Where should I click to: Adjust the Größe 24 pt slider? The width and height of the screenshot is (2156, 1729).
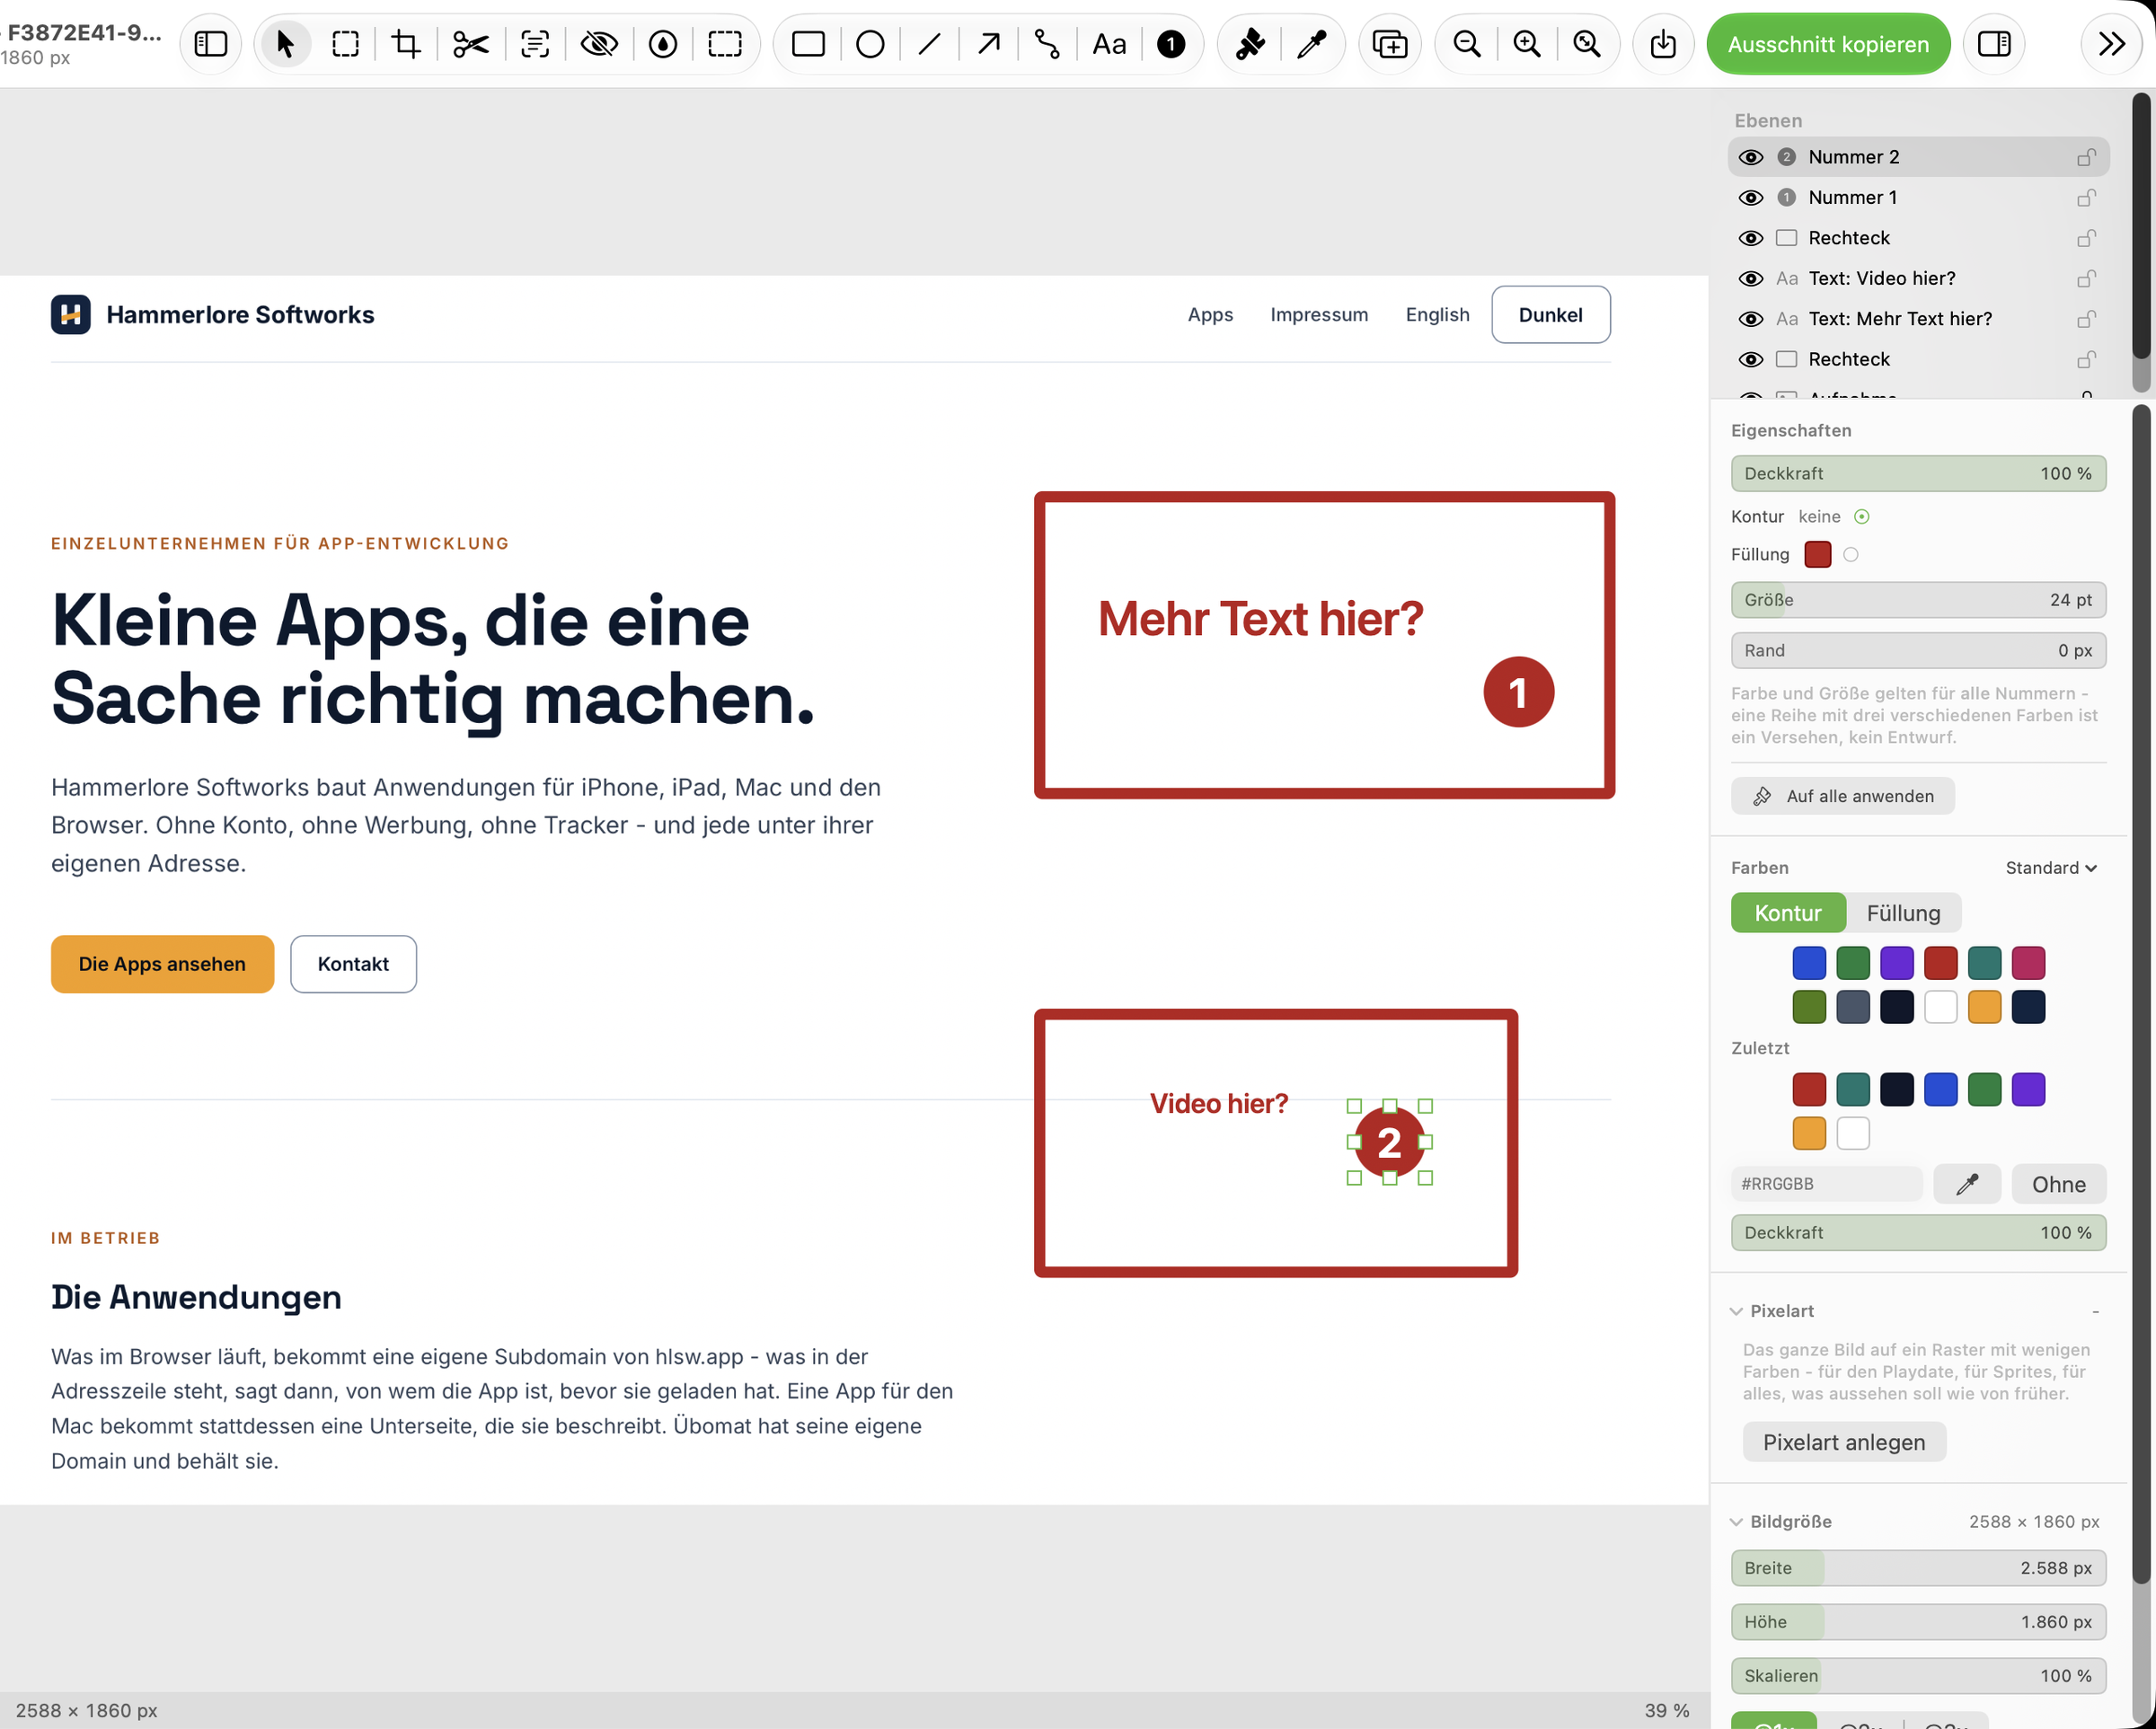pos(1918,600)
